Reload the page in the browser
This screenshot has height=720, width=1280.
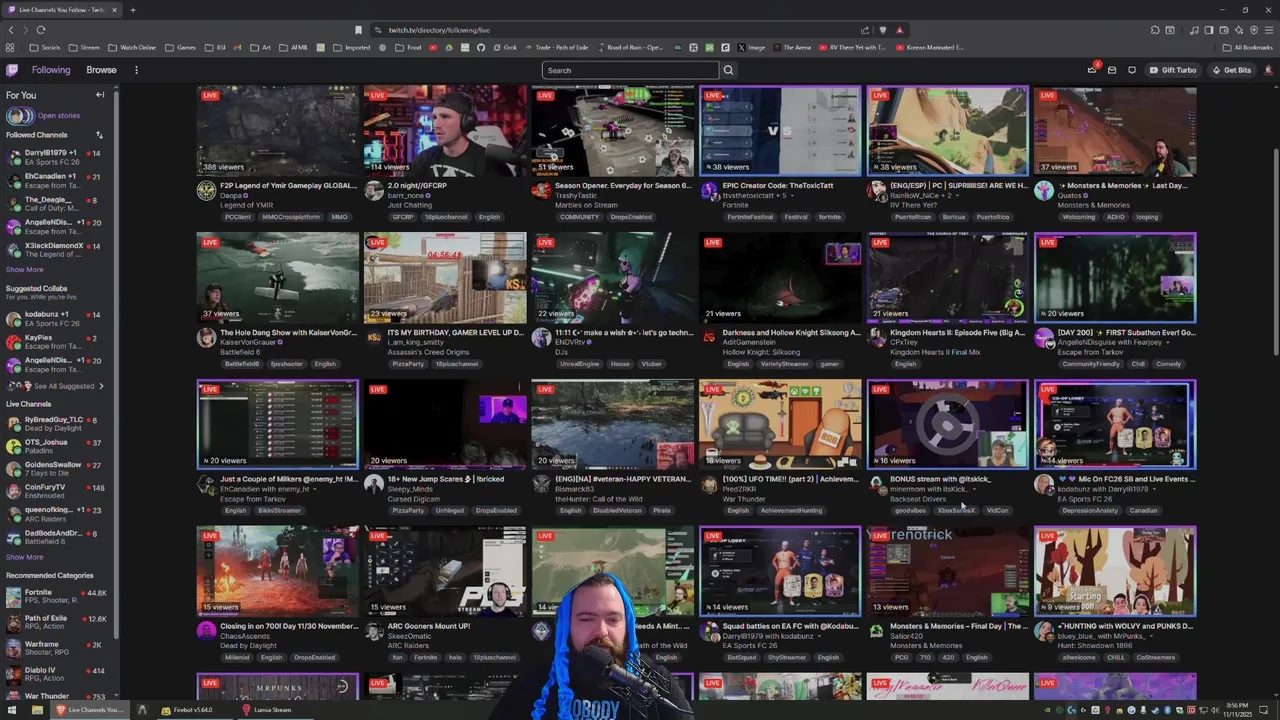coord(41,30)
